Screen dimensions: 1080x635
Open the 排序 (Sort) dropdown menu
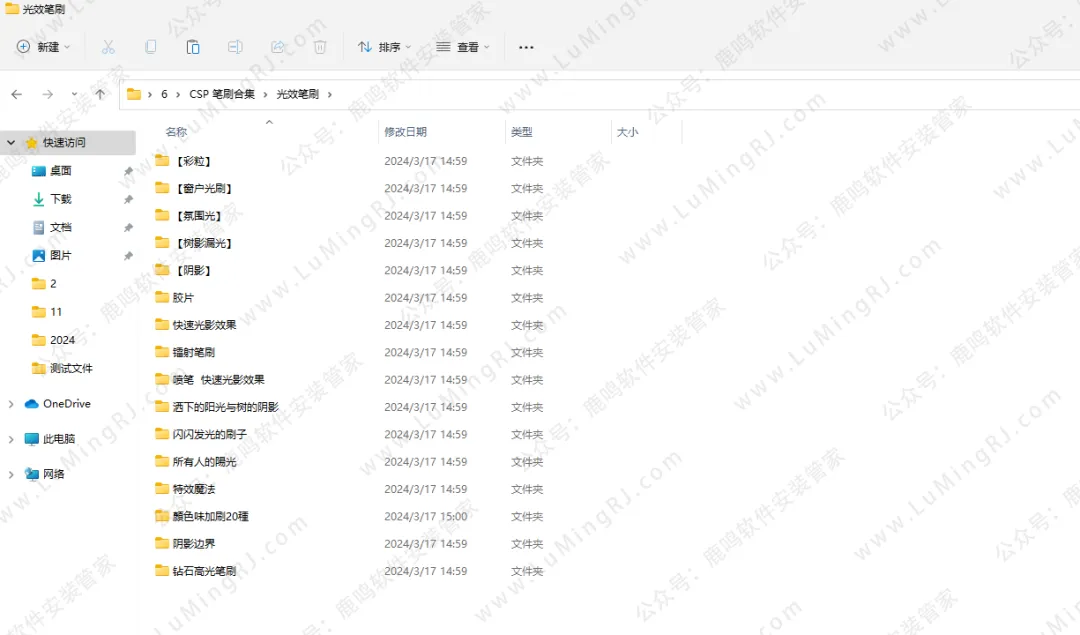coord(384,47)
